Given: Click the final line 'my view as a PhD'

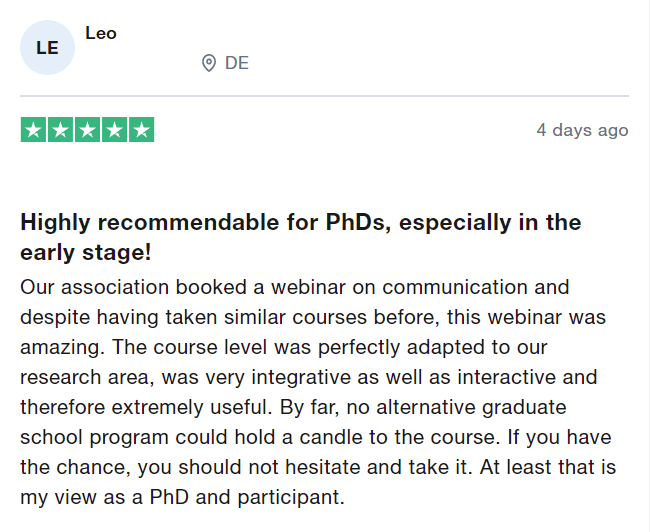Looking at the screenshot, I should [x=182, y=497].
